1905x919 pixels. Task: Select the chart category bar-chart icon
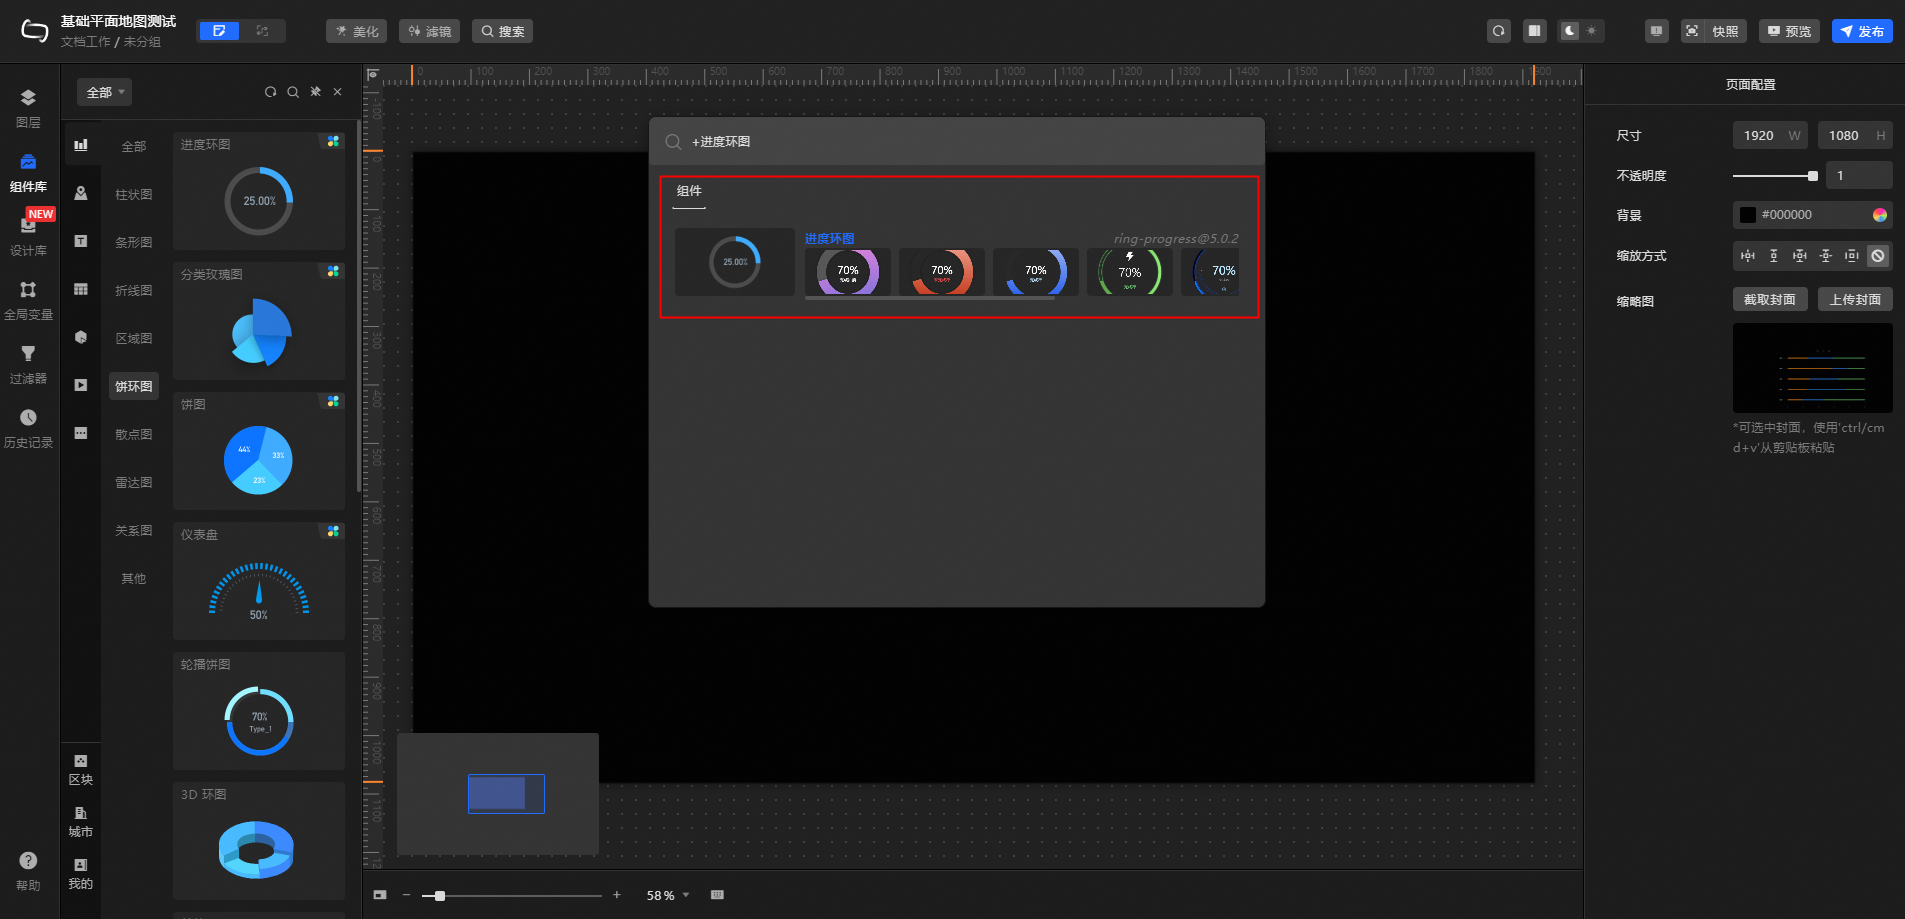pyautogui.click(x=81, y=145)
